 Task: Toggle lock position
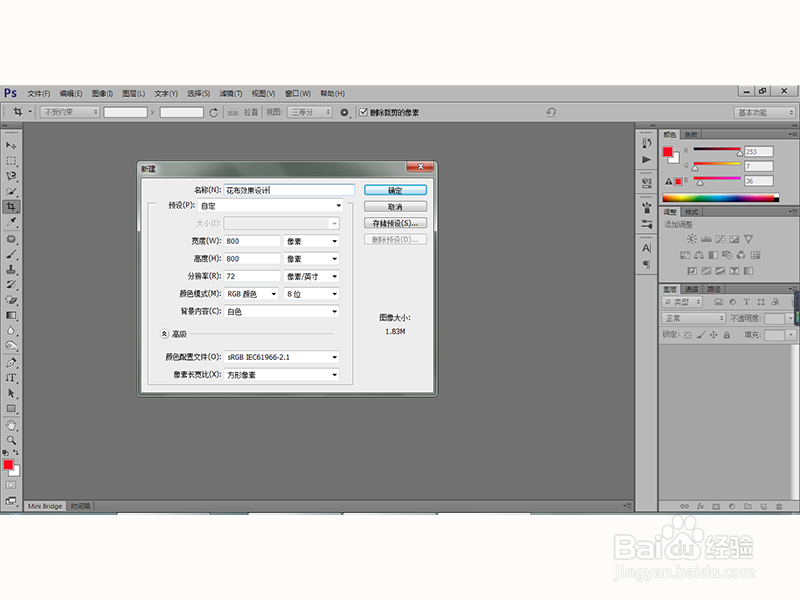[x=714, y=335]
